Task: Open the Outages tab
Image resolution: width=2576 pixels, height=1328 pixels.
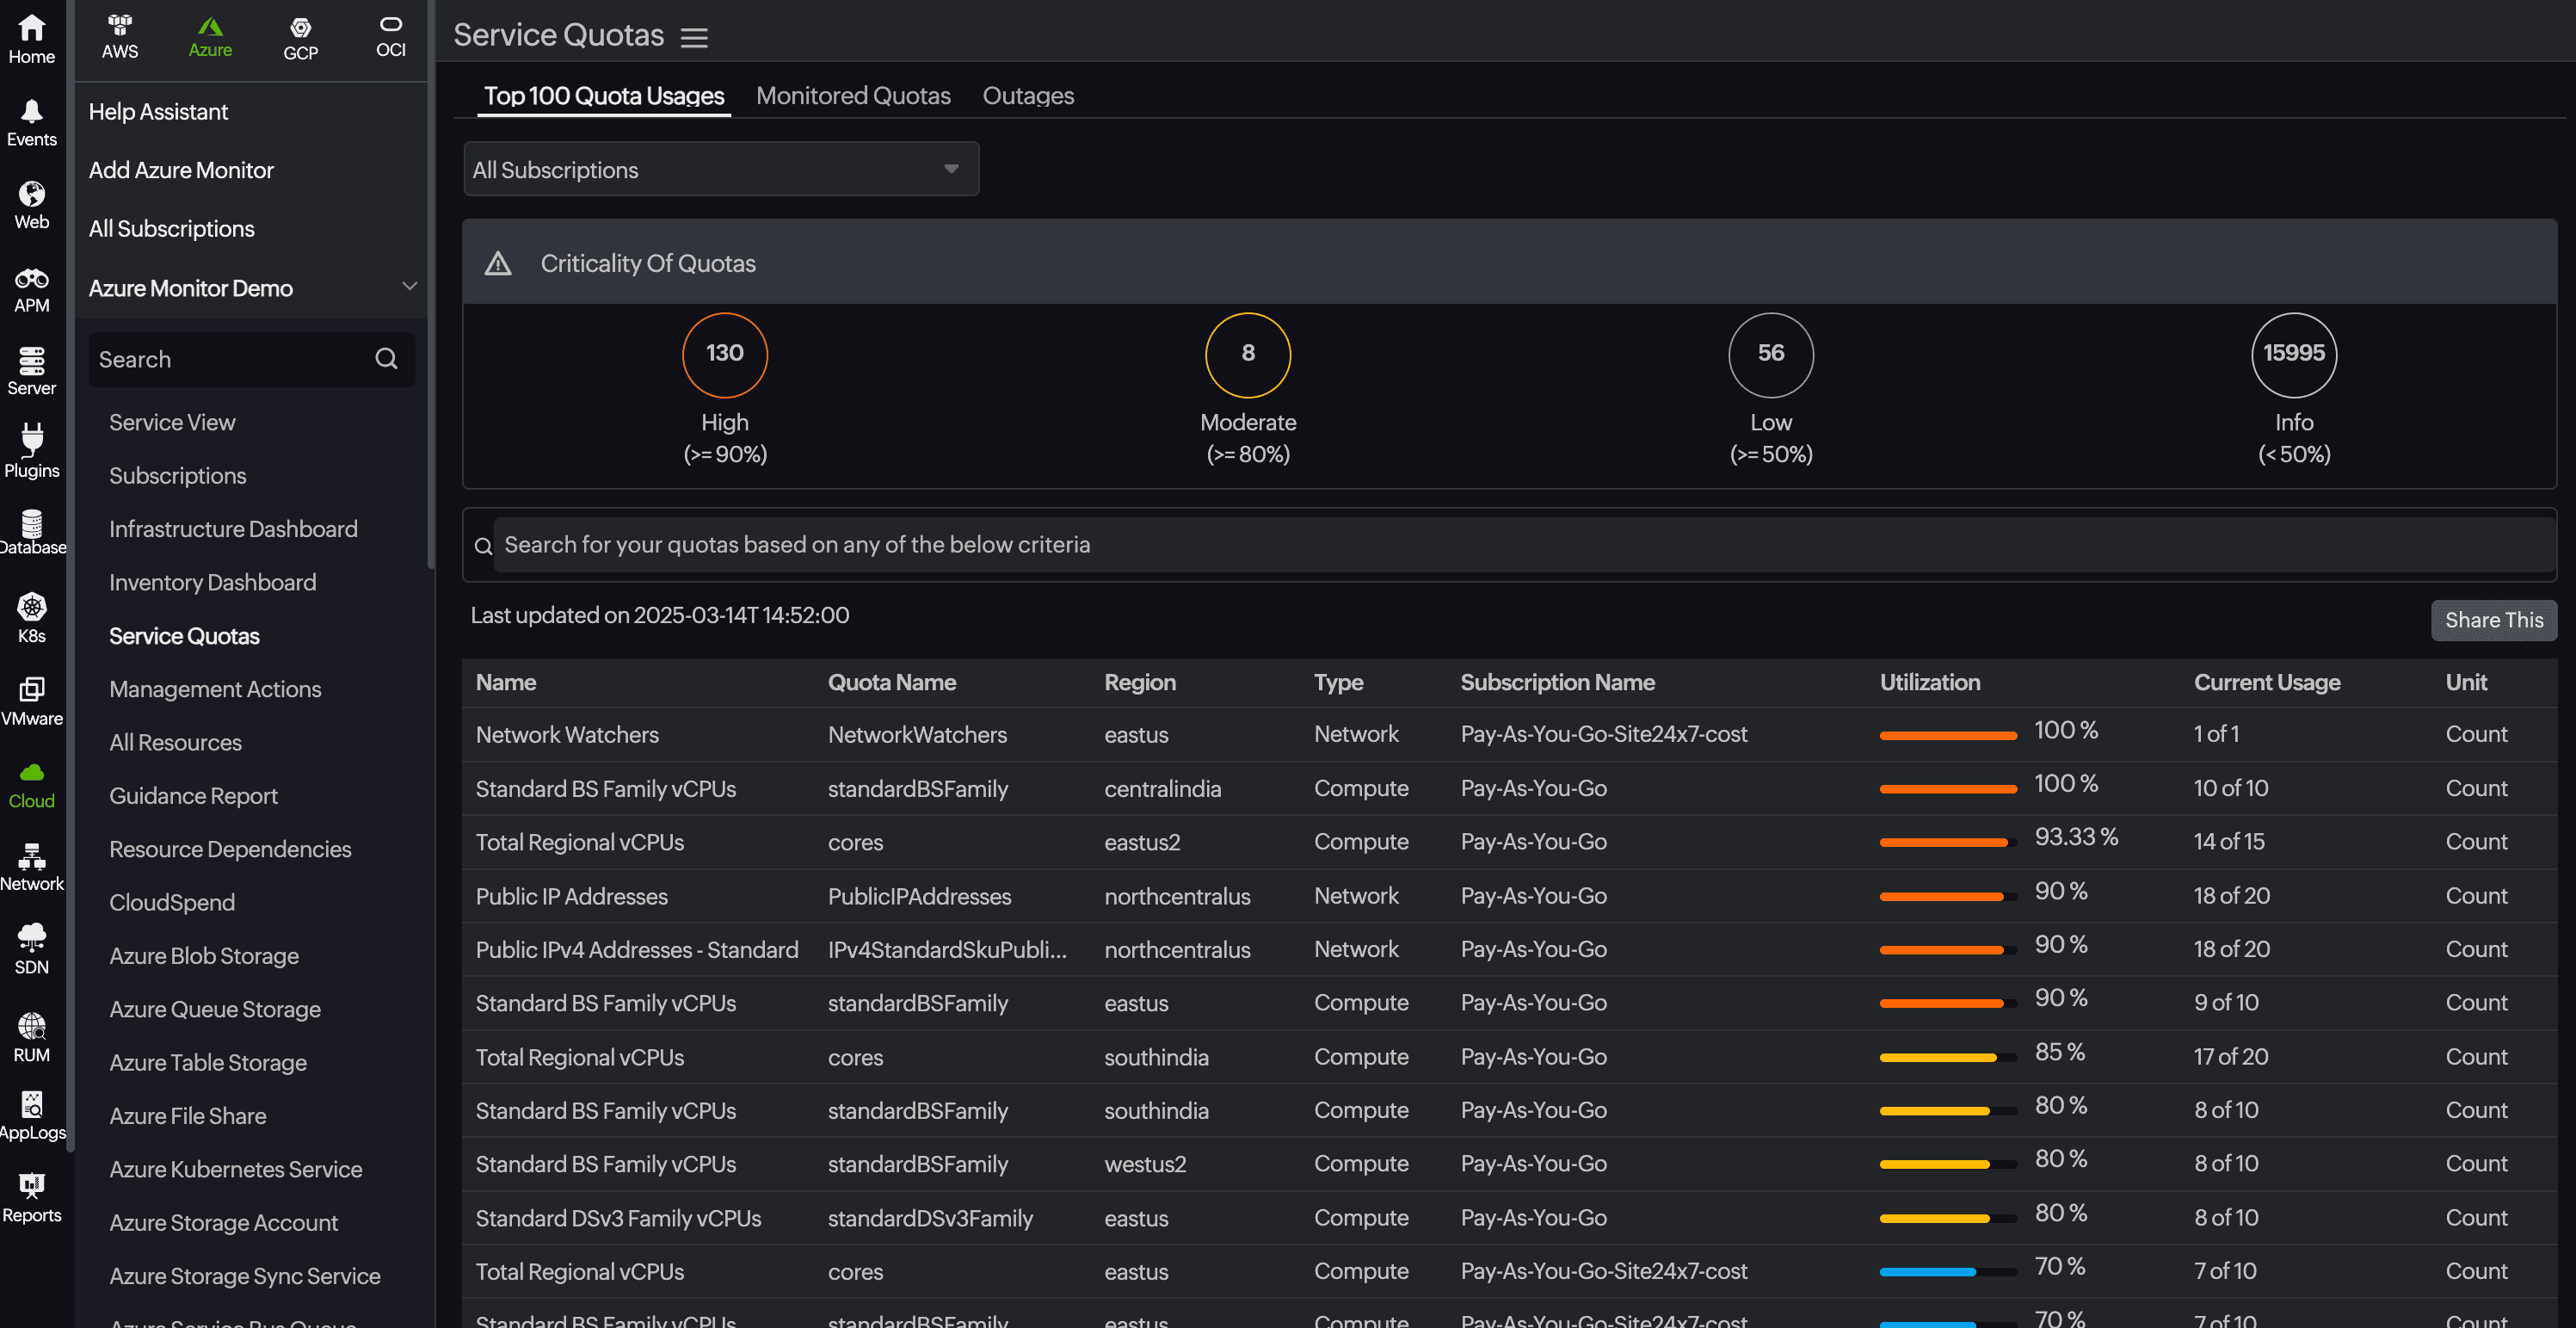Action: pyautogui.click(x=1028, y=95)
